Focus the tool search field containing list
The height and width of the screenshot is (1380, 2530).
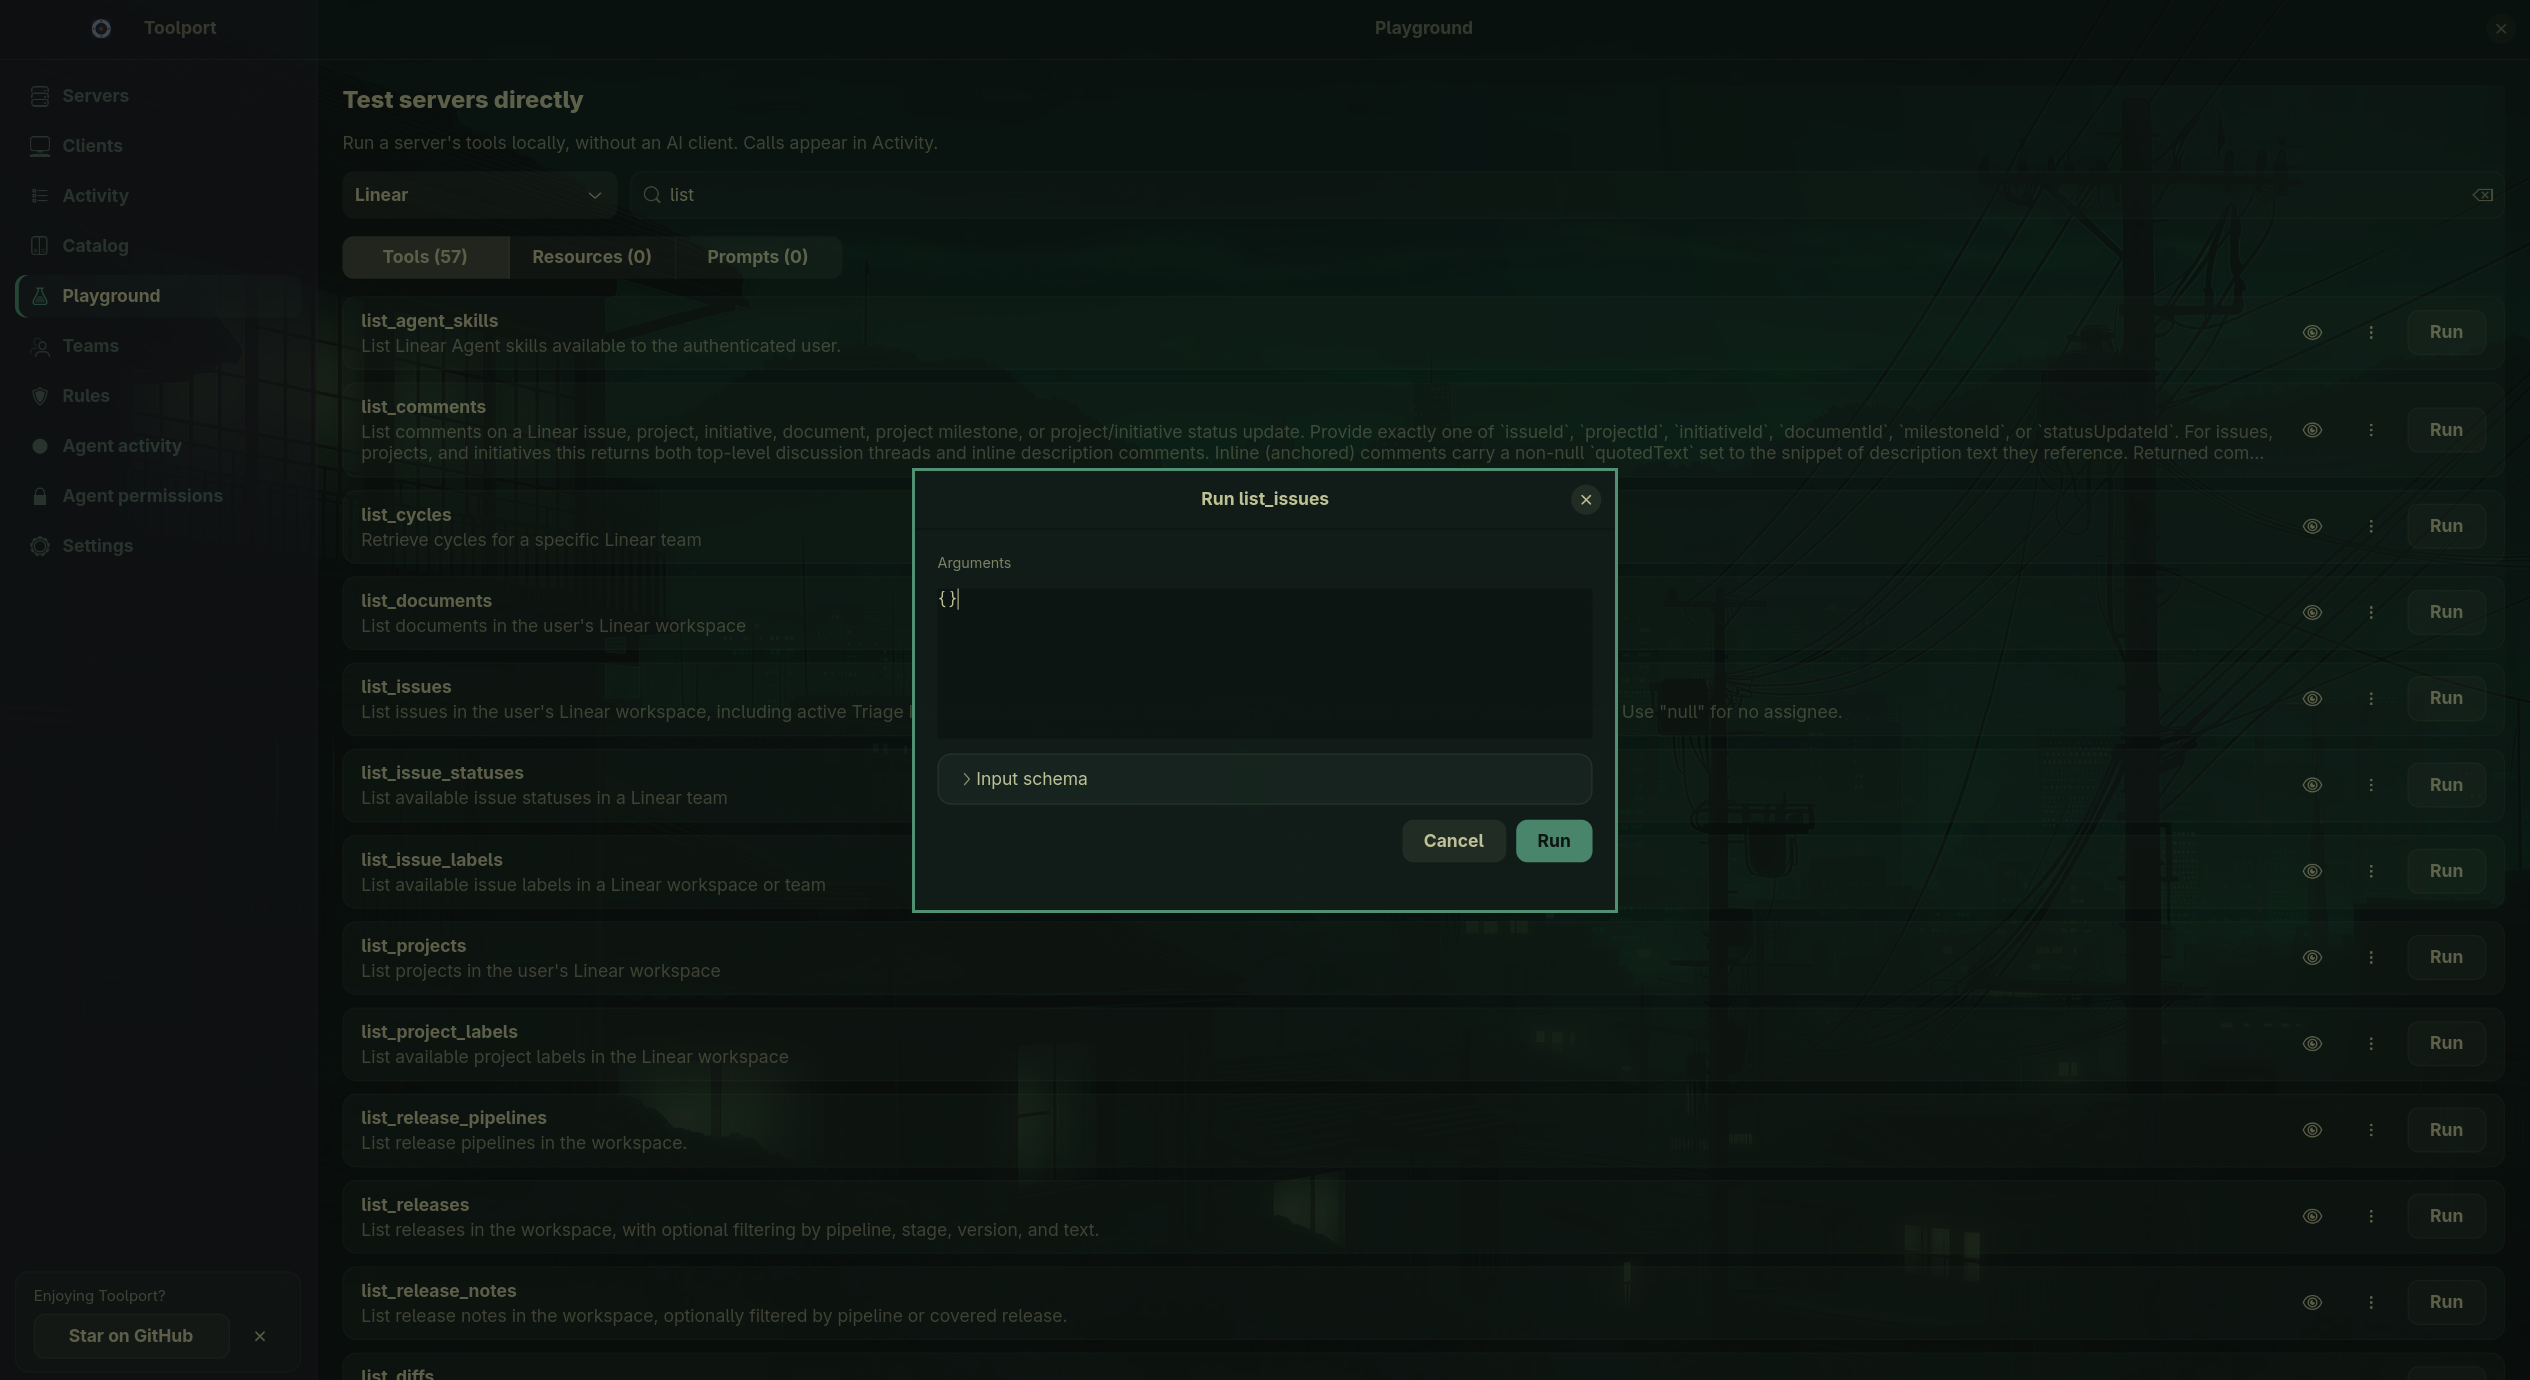tap(1567, 195)
